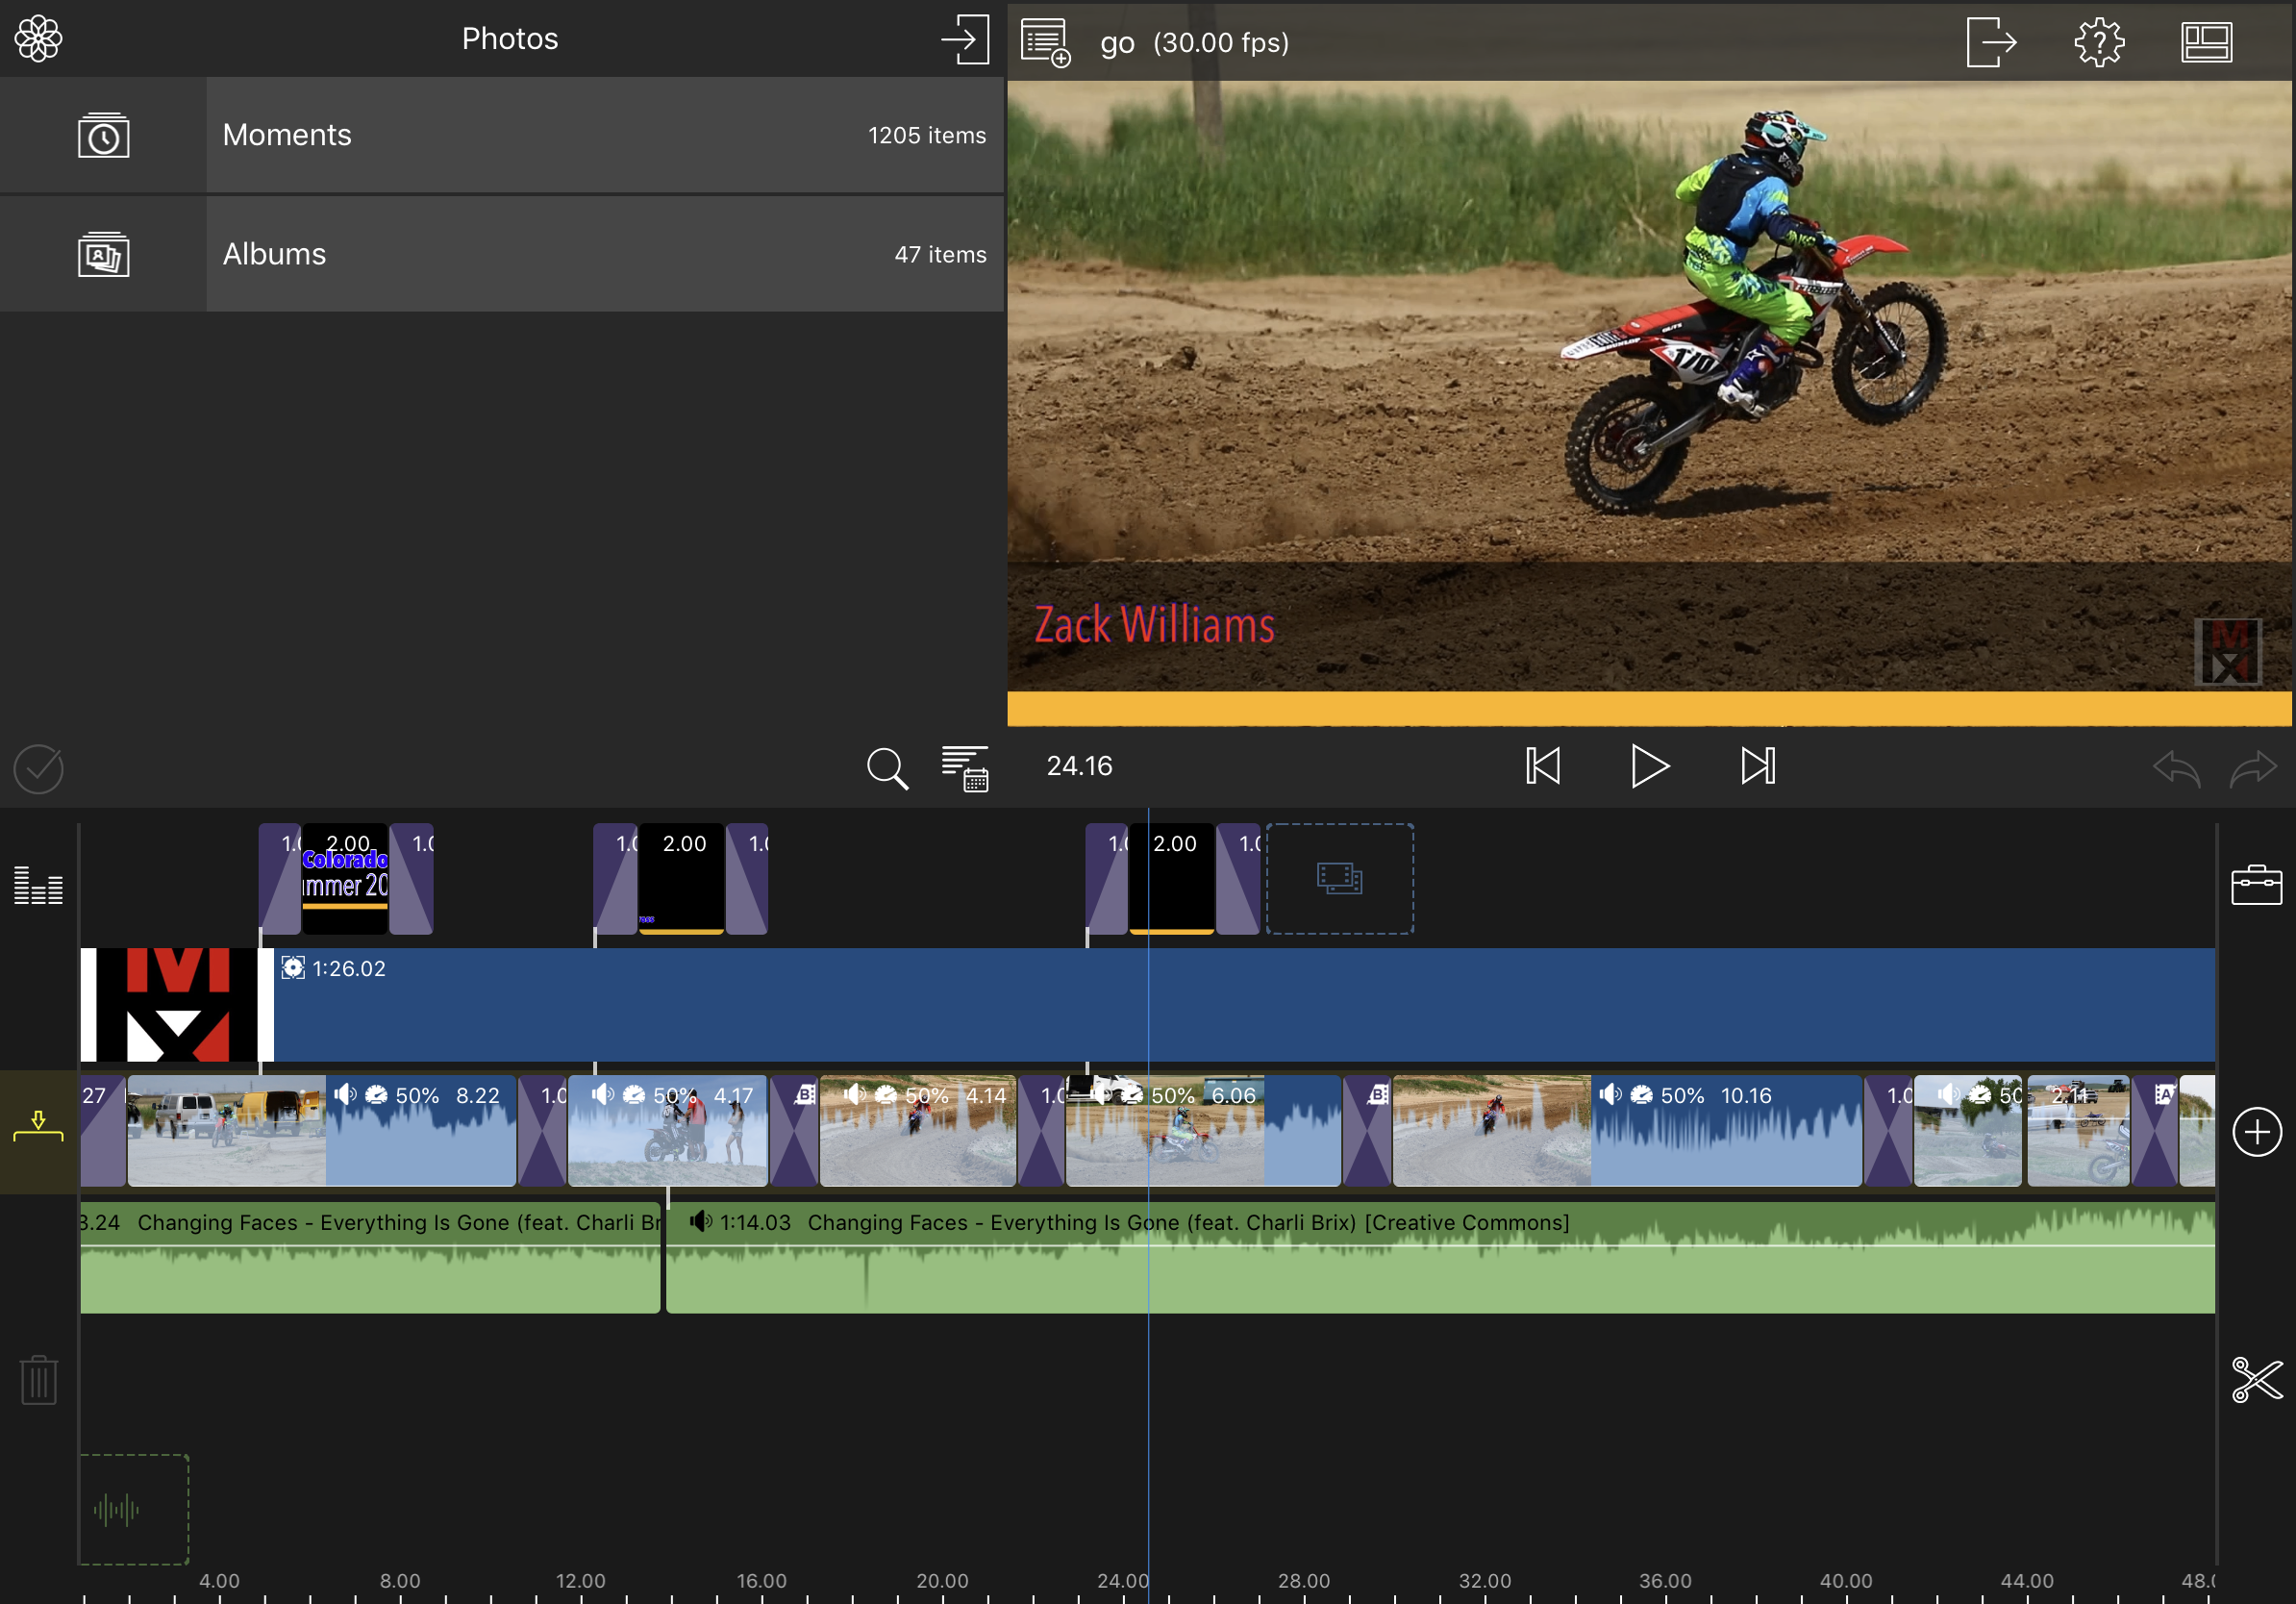Image resolution: width=2296 pixels, height=1604 pixels.
Task: Click the export share project icon
Action: point(1990,43)
